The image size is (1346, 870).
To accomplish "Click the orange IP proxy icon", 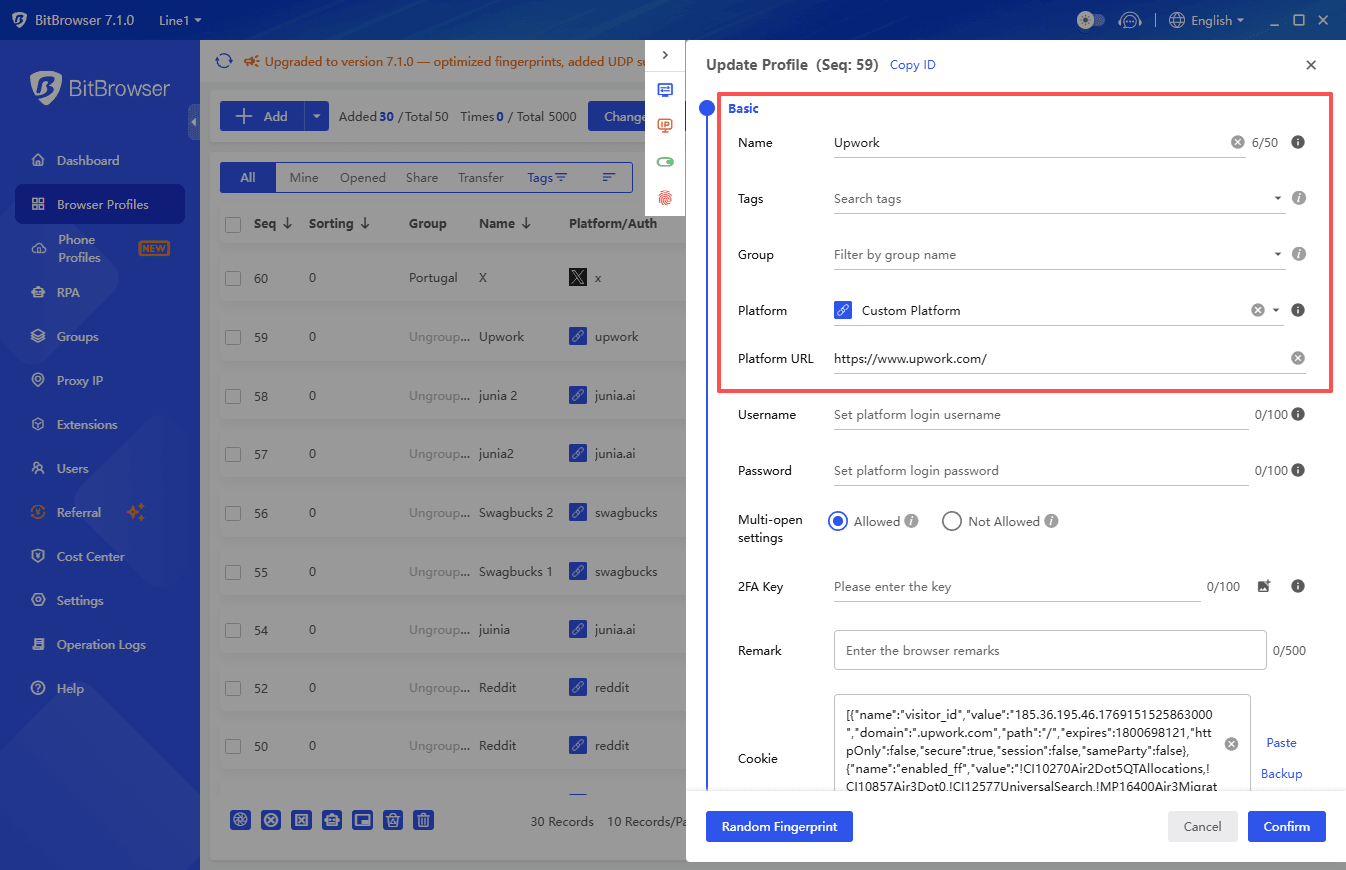I will (x=665, y=126).
